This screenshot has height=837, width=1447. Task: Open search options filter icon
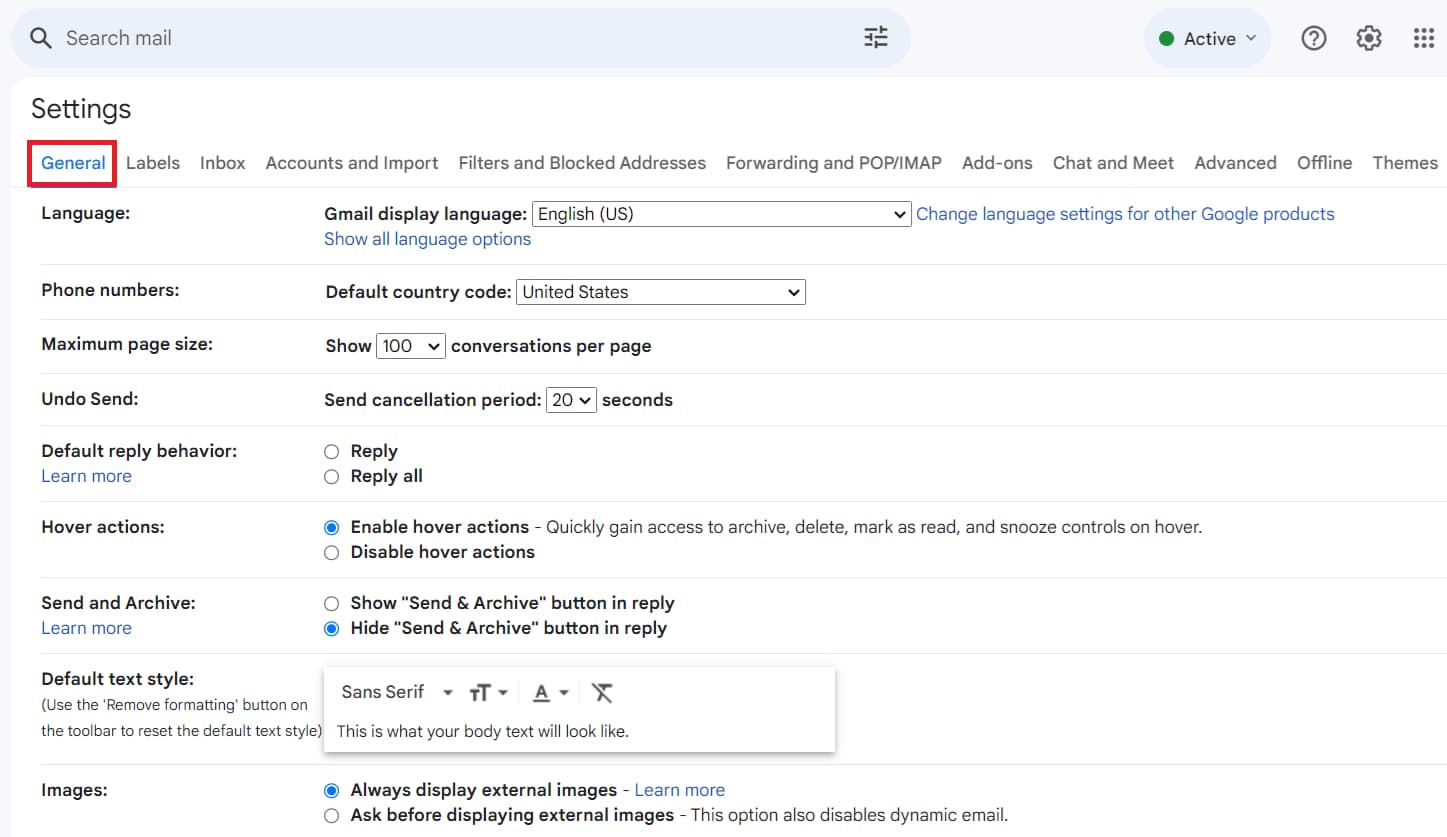pos(876,38)
